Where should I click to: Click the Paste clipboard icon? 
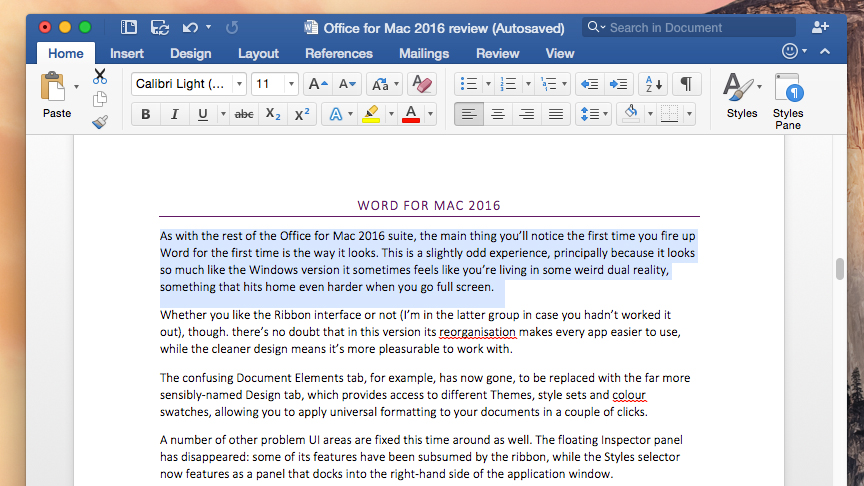[53, 87]
